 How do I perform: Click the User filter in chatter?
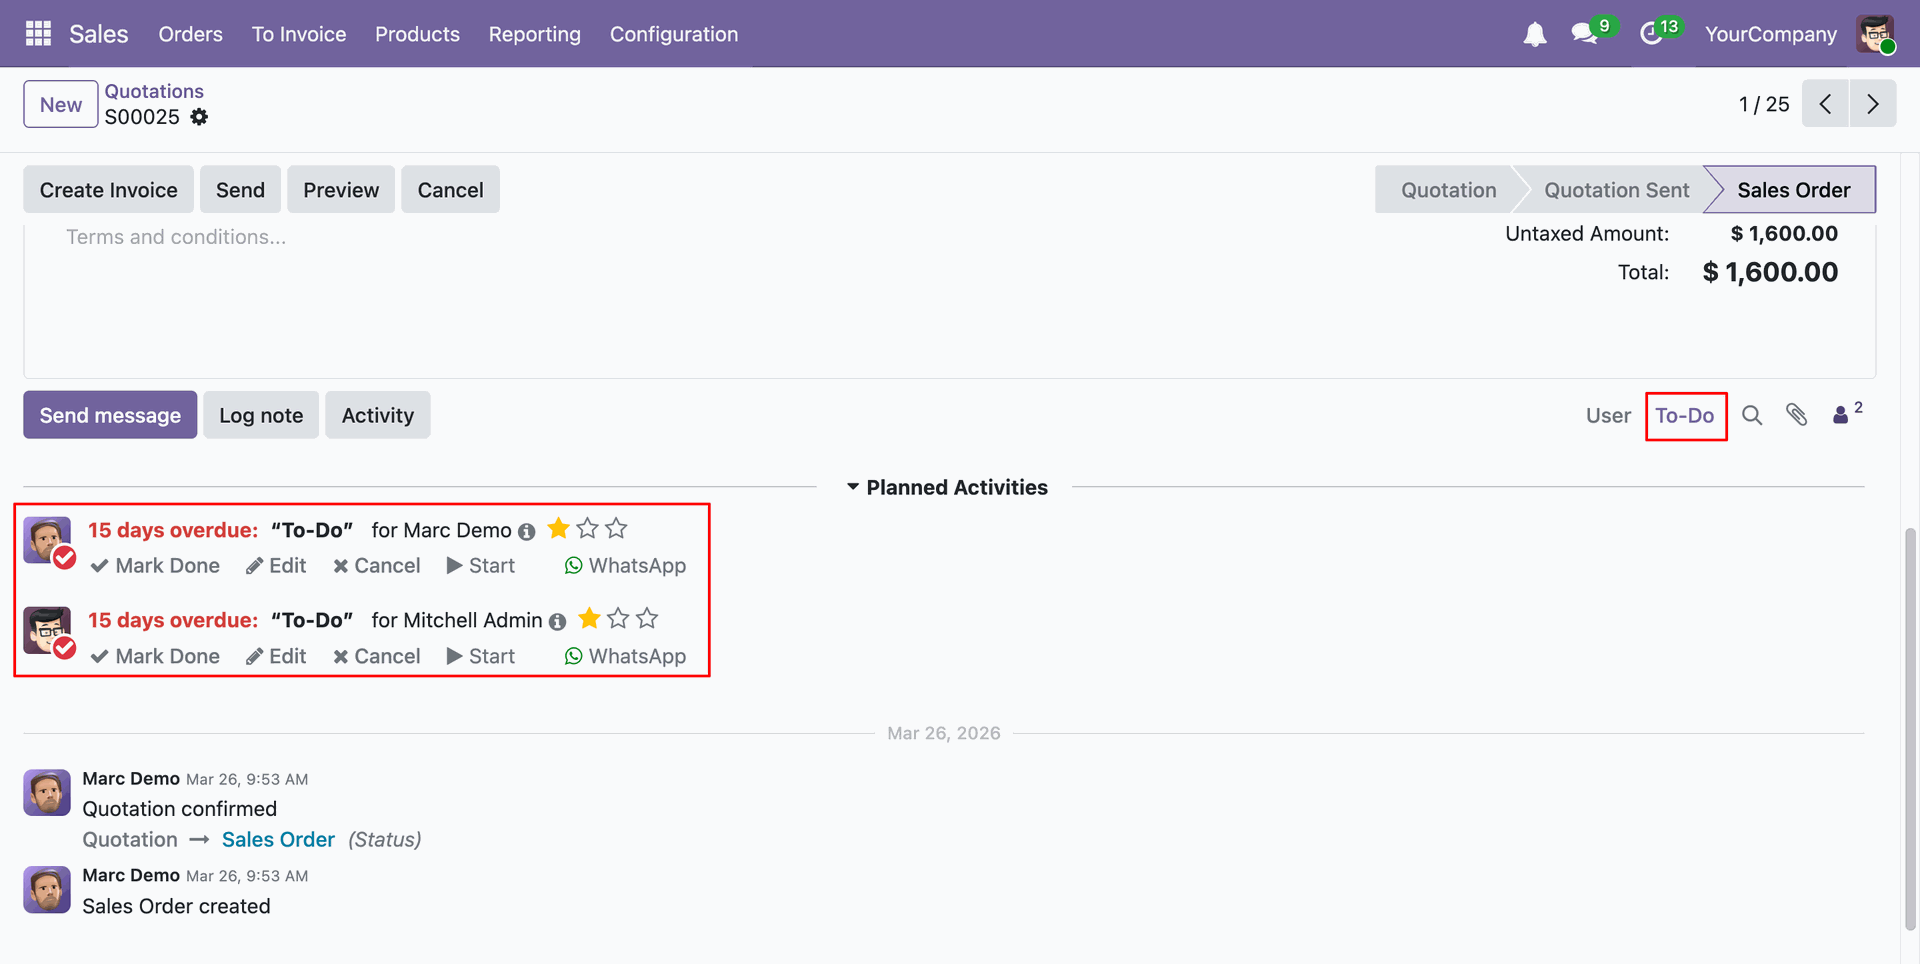tap(1608, 415)
